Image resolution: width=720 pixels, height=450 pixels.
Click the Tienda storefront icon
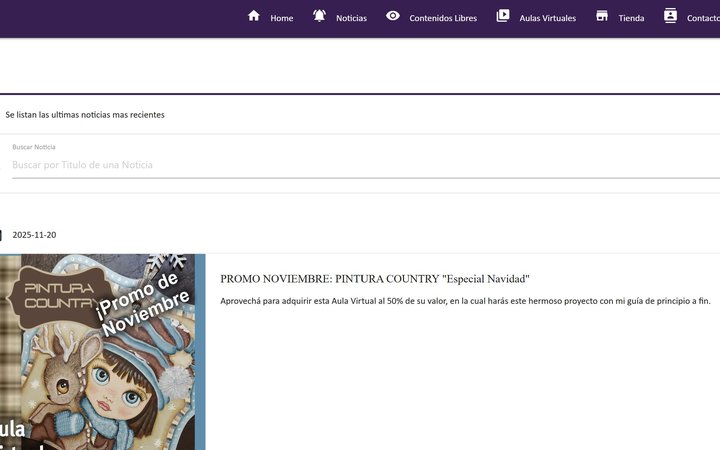602,16
